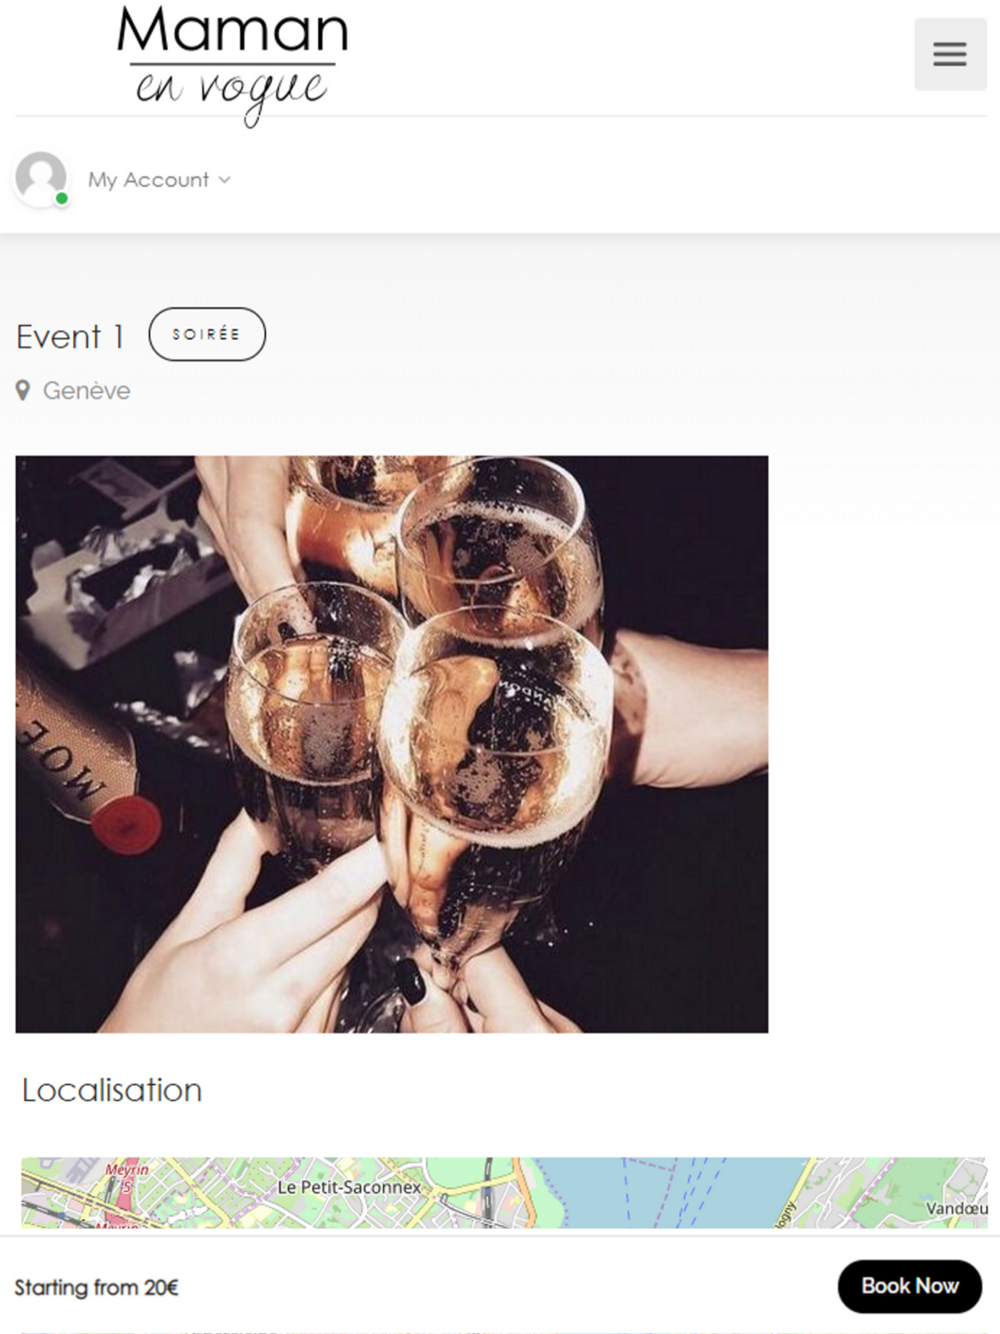Viewport: 1000px width, 1334px height.
Task: Click the Maman en vogue logo
Action: pyautogui.click(x=232, y=64)
